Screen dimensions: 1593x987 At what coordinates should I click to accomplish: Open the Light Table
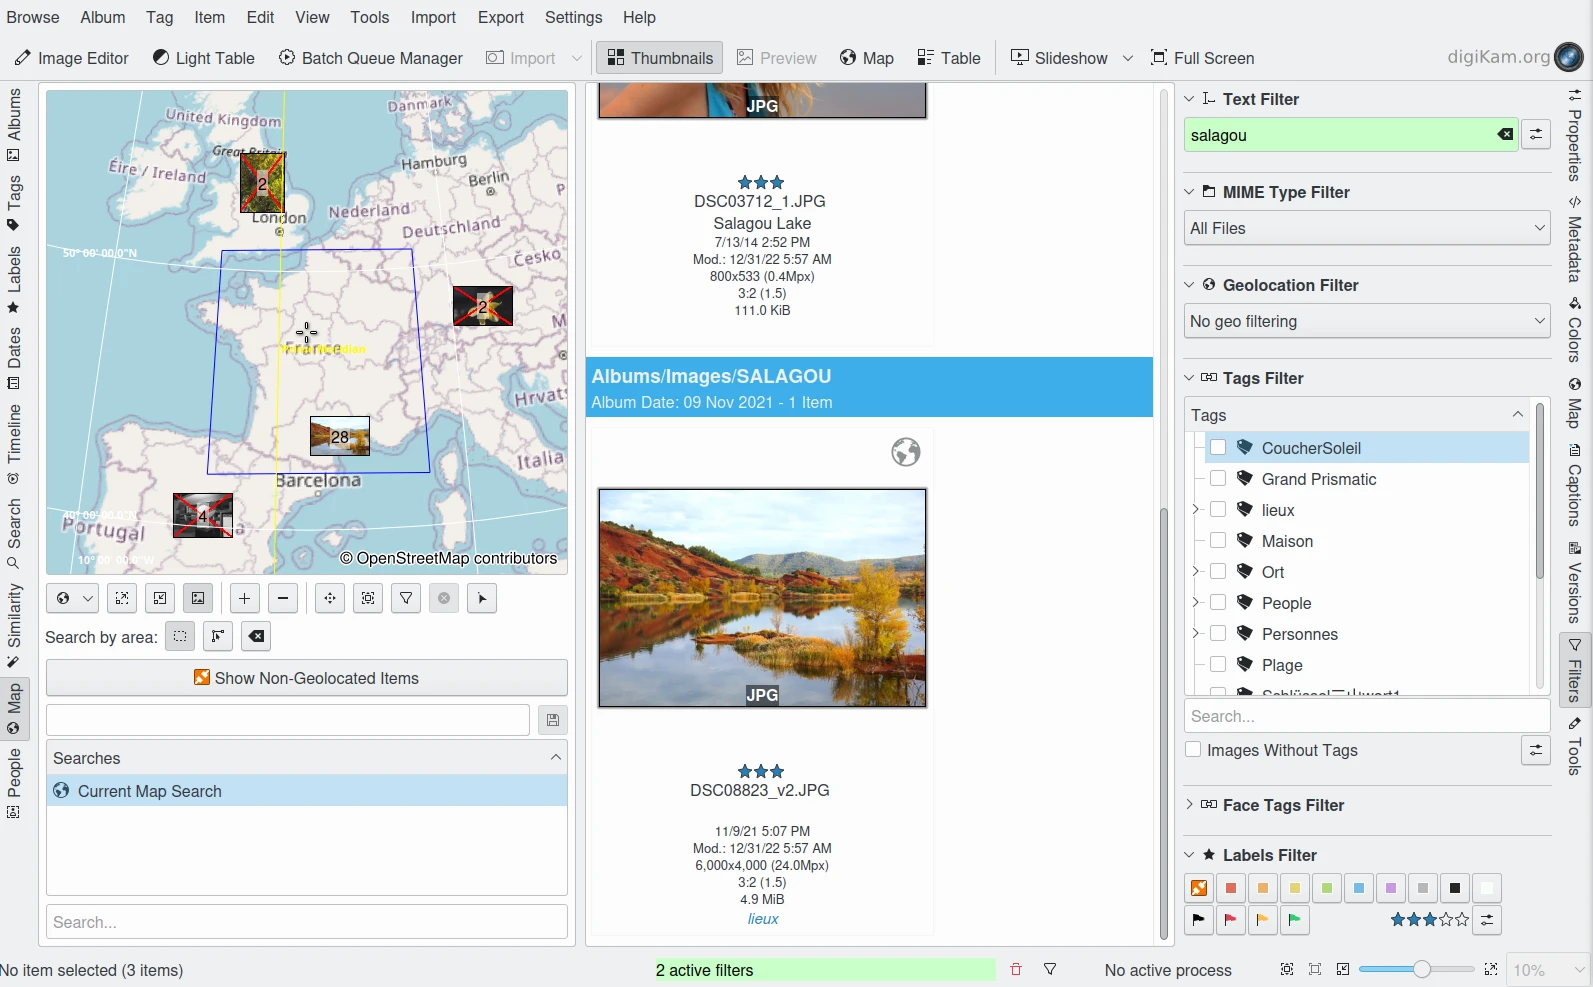[x=203, y=58]
